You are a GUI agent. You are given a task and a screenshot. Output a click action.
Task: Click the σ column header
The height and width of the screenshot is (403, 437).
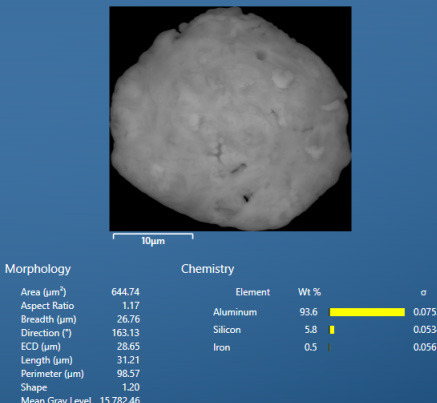(x=423, y=293)
